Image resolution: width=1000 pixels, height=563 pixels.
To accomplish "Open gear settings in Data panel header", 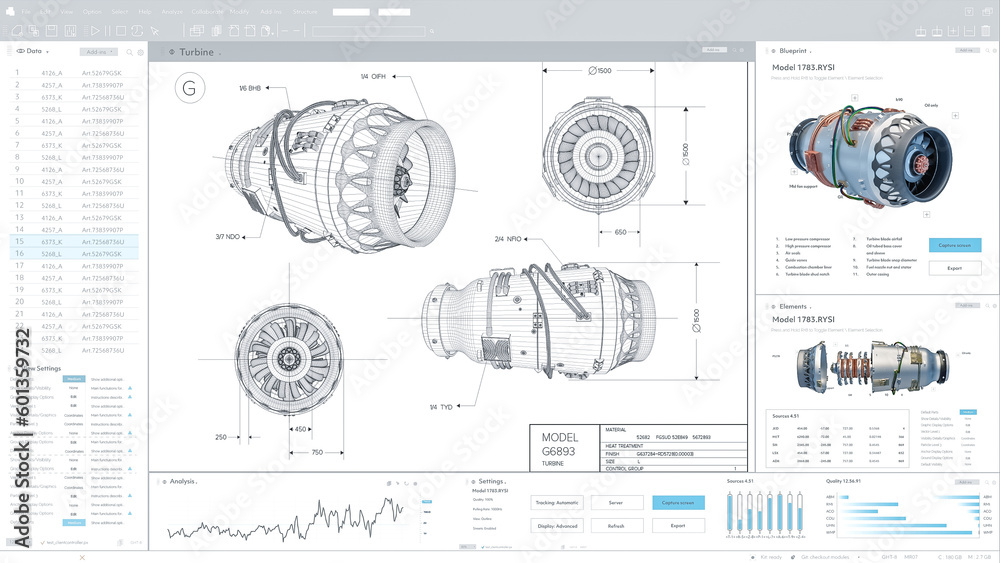I will pos(140,52).
